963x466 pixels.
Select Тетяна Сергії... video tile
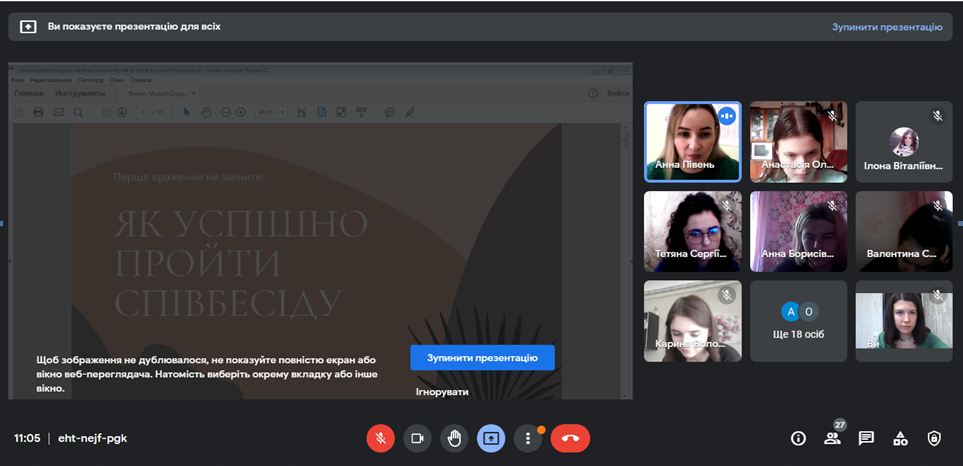tap(693, 231)
